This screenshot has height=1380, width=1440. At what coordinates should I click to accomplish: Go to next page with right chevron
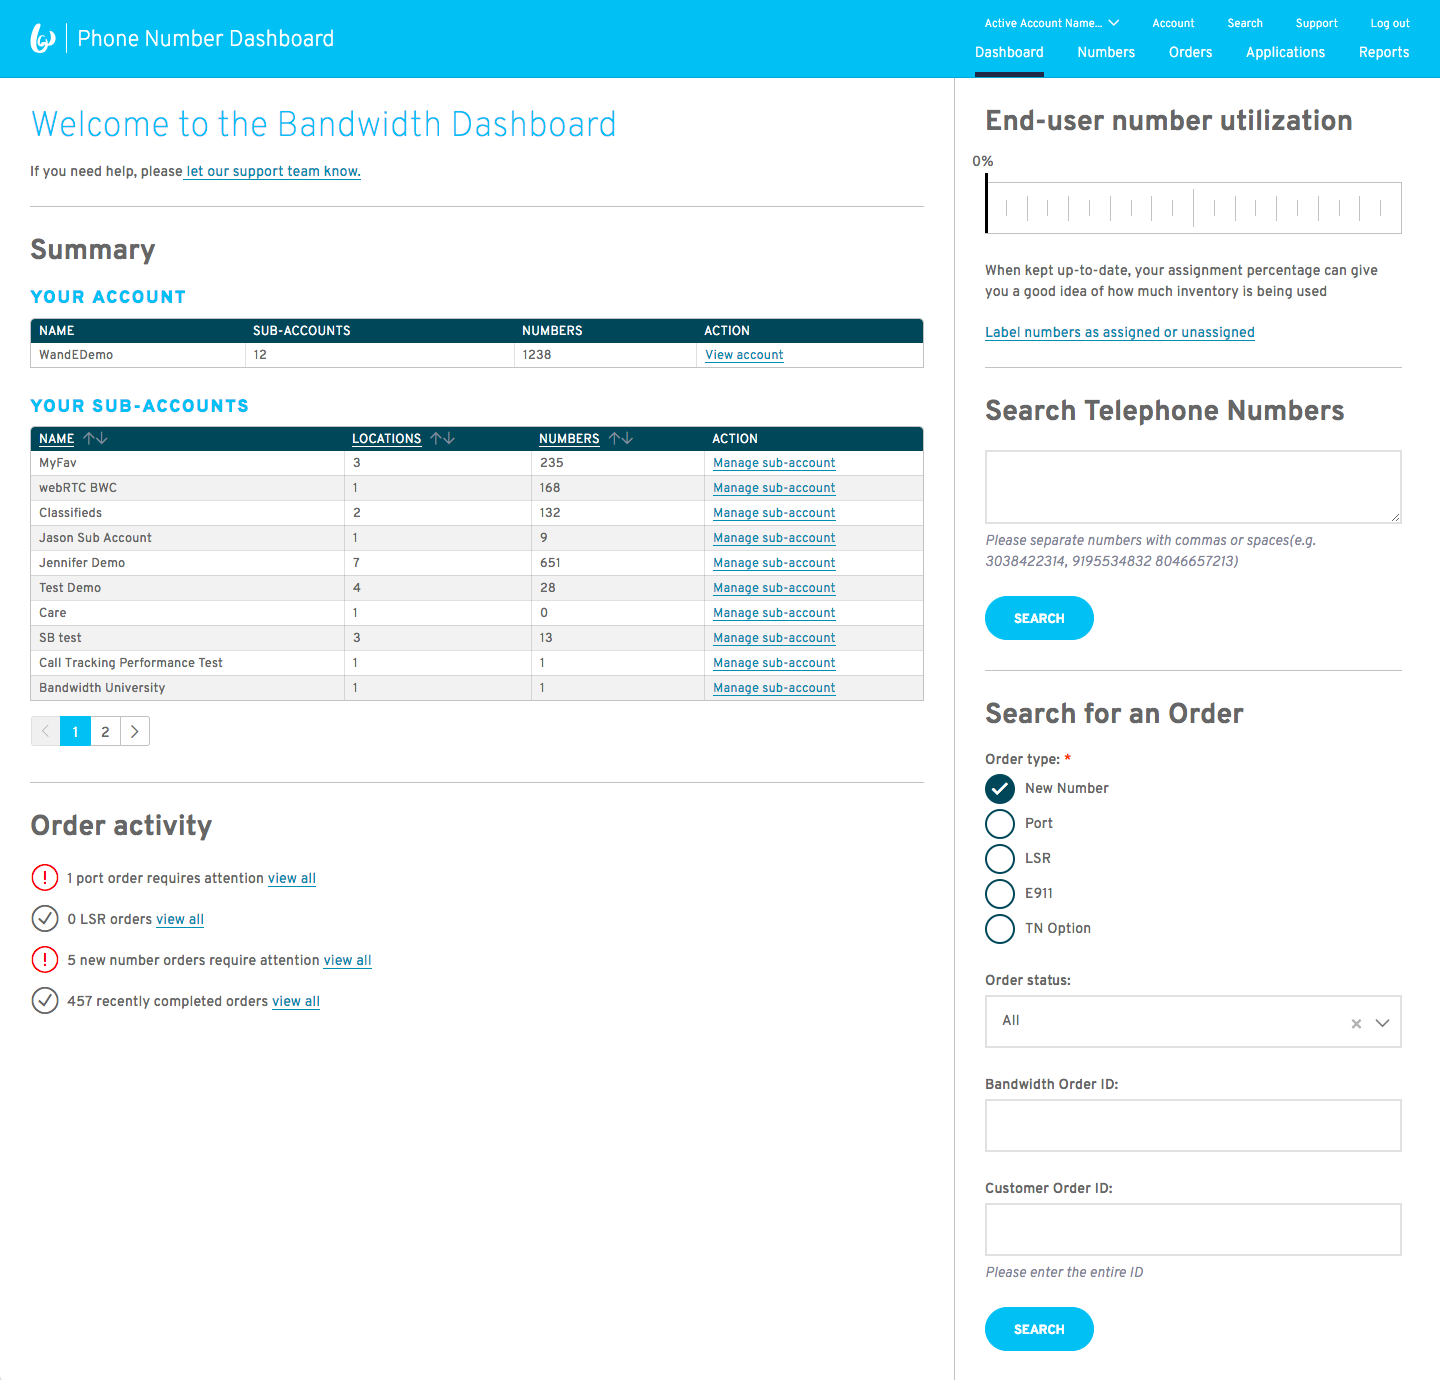[135, 732]
